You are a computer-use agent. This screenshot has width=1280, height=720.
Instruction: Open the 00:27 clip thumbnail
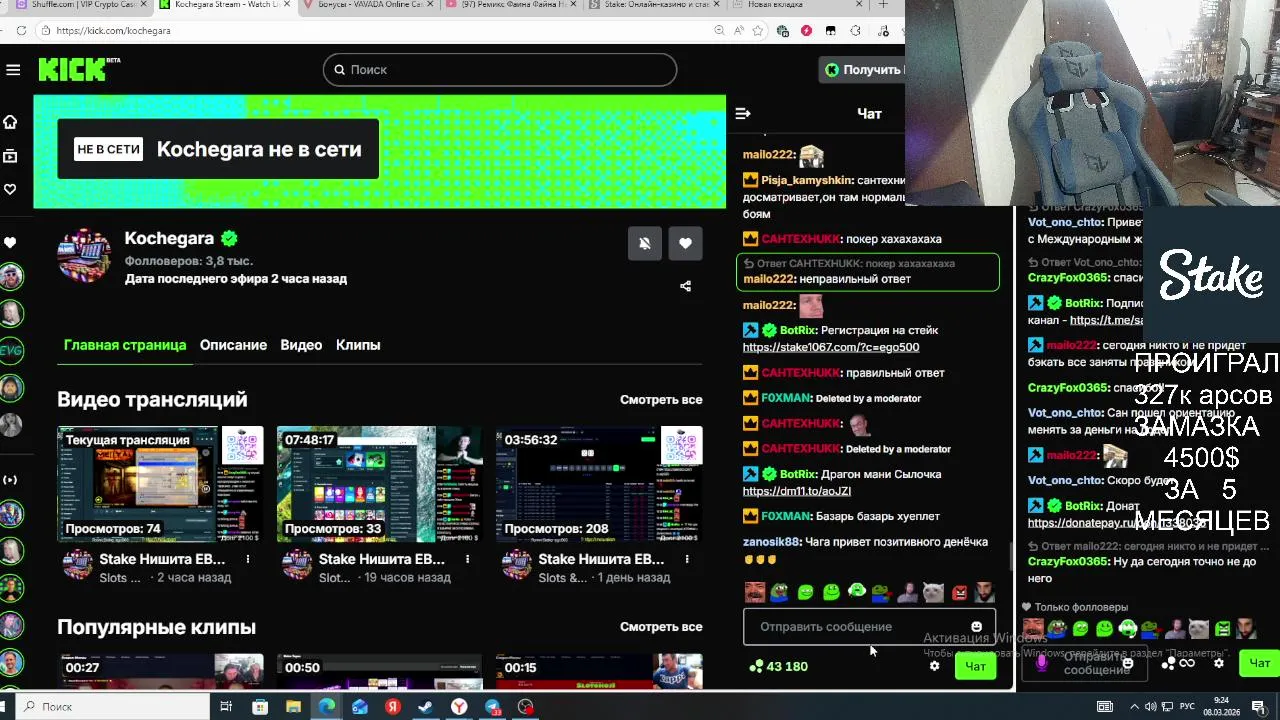click(x=160, y=672)
